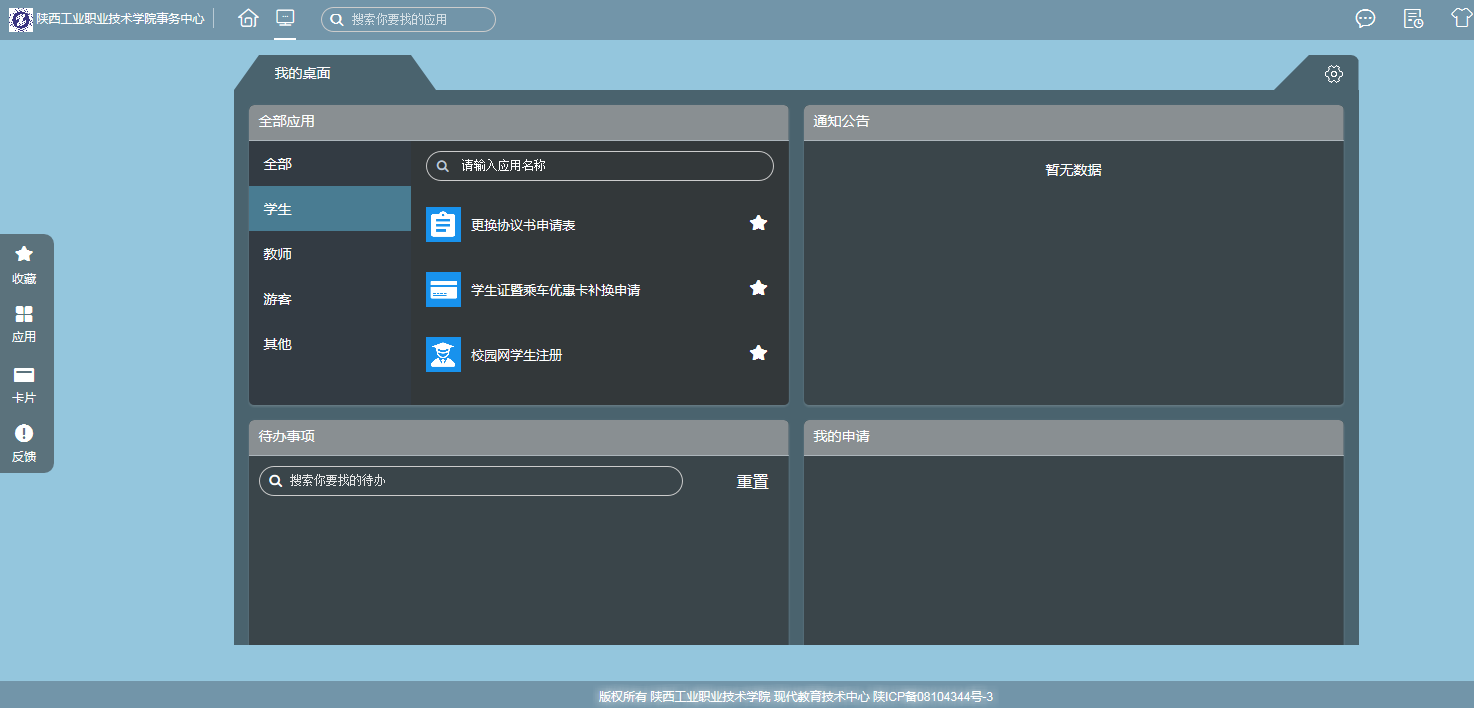1474x708 pixels.
Task: Click the 校园网学生注册 graduate icon
Action: [443, 354]
